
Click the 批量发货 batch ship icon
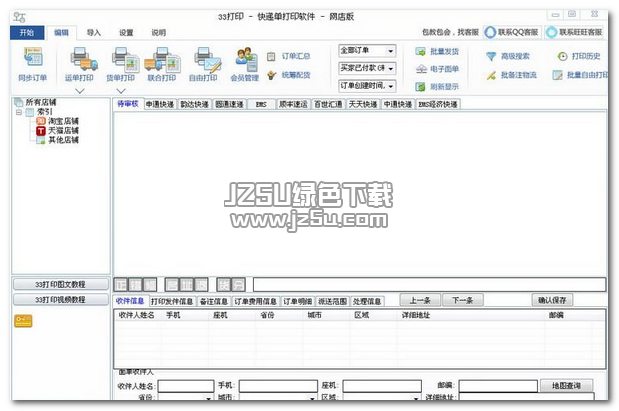point(420,51)
